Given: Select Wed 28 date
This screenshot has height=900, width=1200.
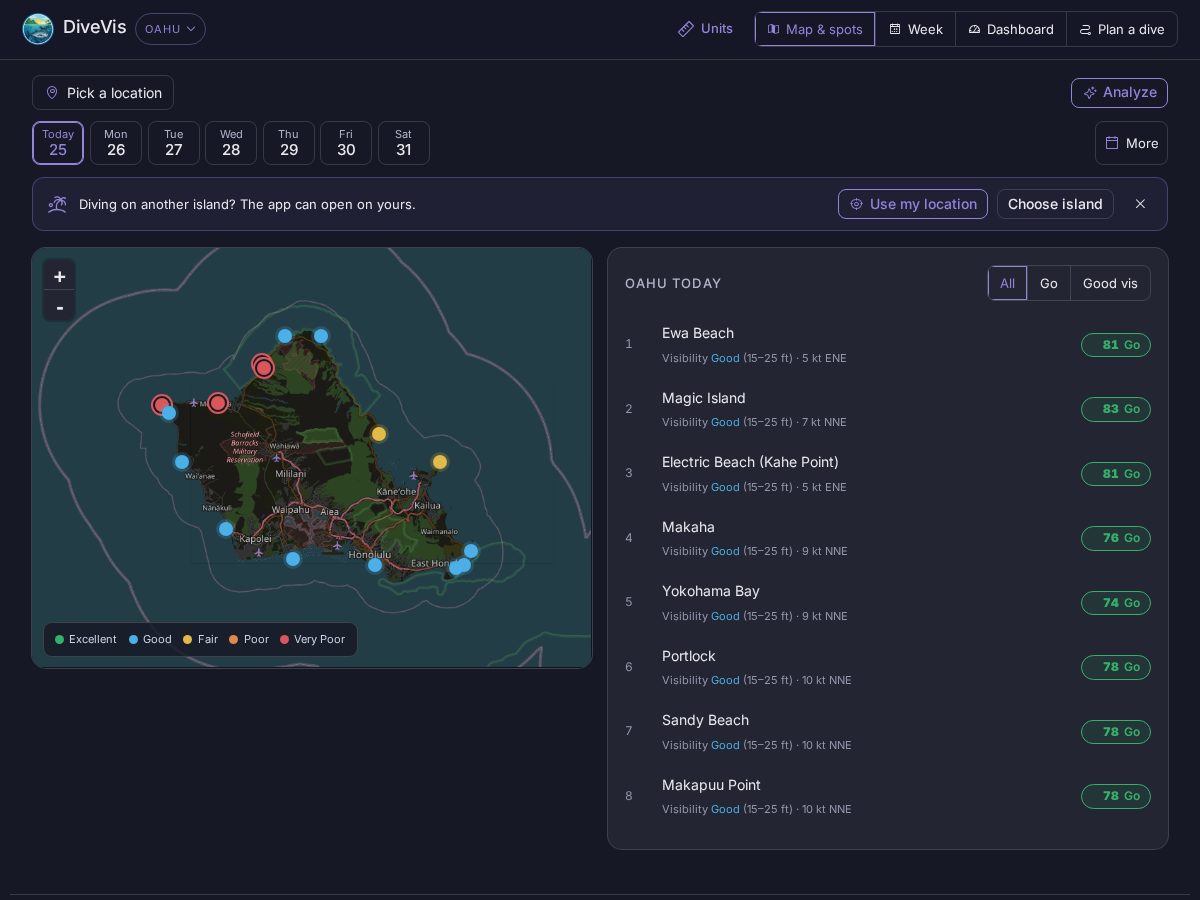Looking at the screenshot, I should tap(231, 143).
